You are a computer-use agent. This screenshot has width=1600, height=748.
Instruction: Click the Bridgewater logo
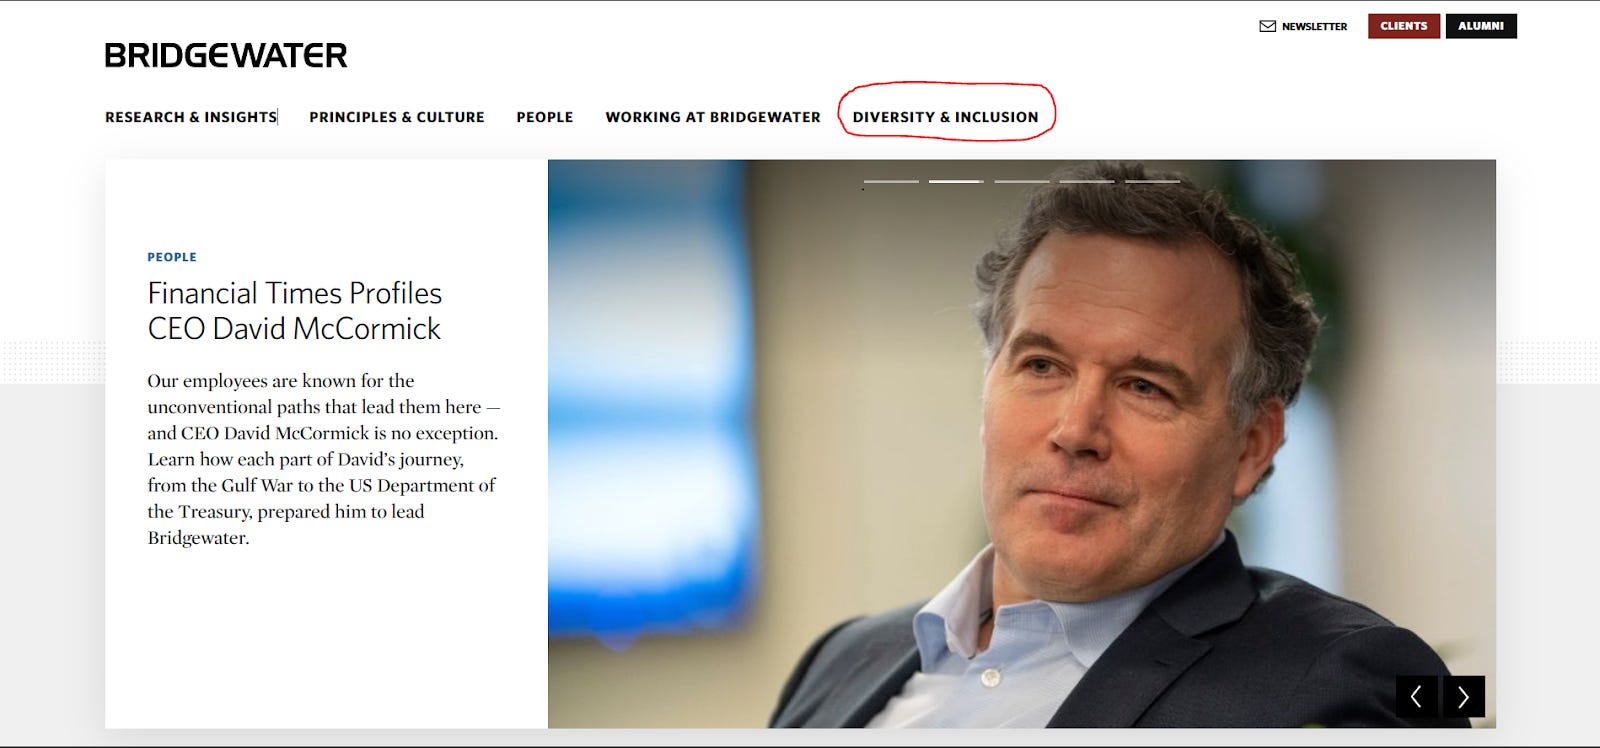pos(226,55)
